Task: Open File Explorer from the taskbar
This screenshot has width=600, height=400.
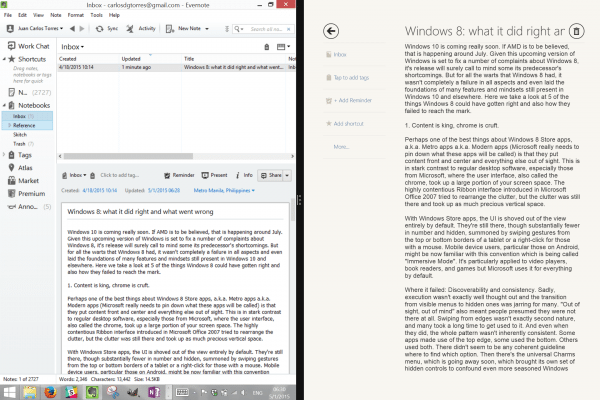Action: pos(30,392)
